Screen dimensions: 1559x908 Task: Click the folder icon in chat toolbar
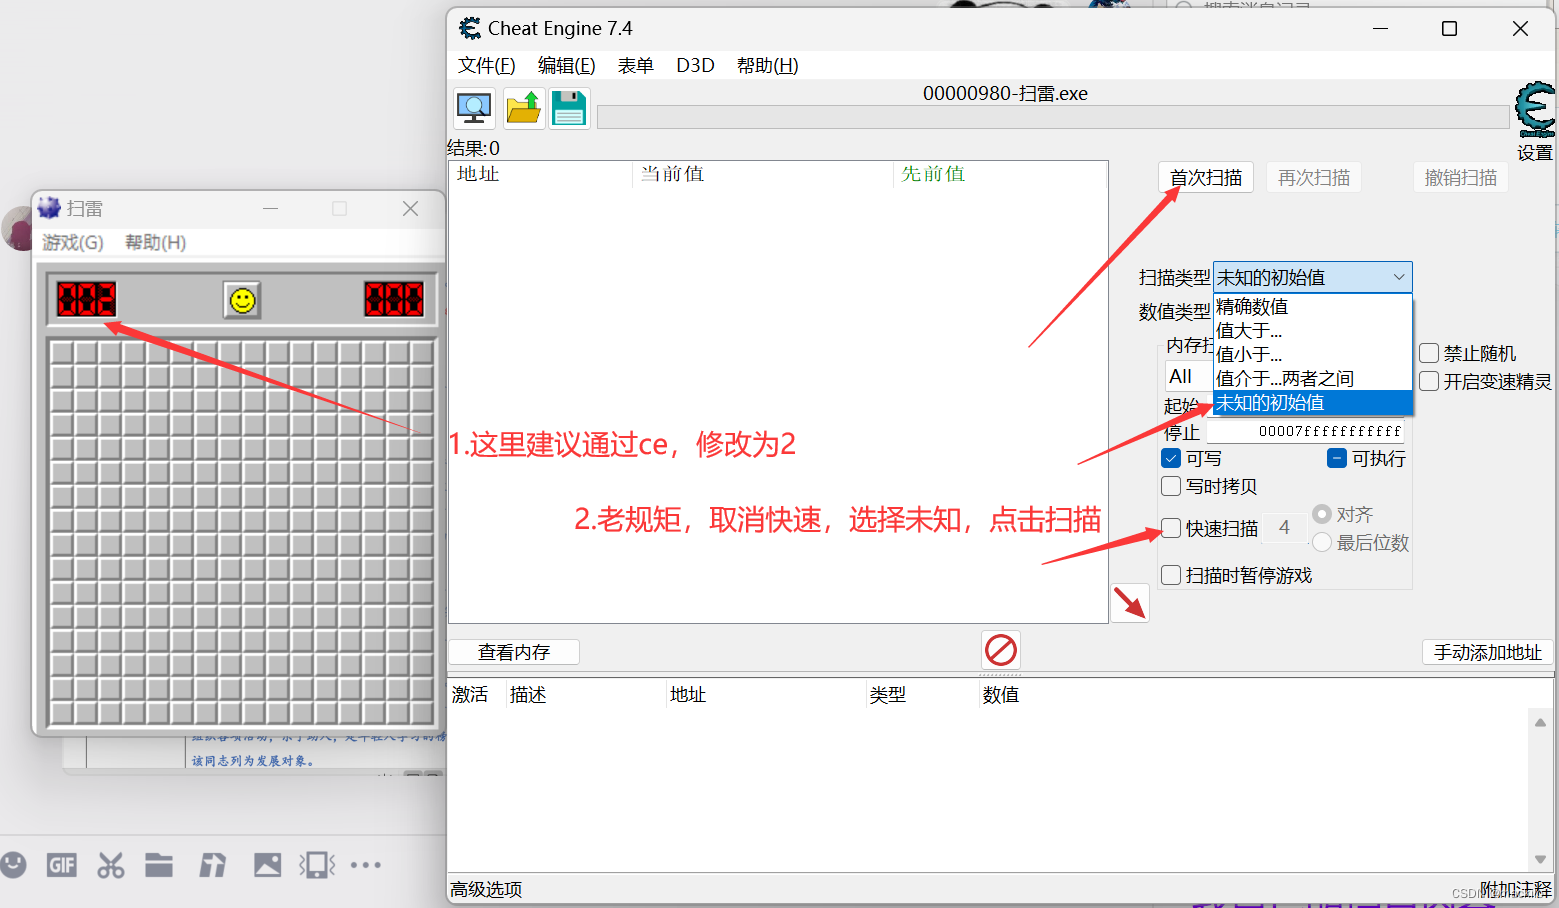tap(159, 865)
